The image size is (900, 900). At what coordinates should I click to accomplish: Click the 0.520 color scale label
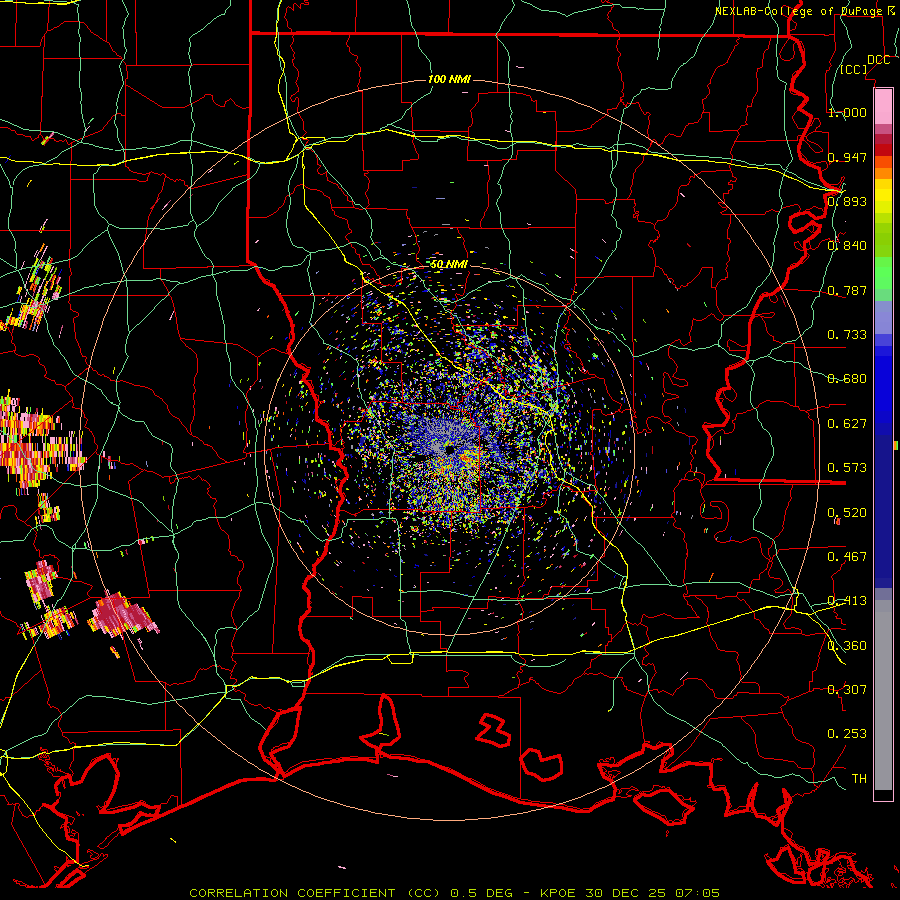pos(847,513)
